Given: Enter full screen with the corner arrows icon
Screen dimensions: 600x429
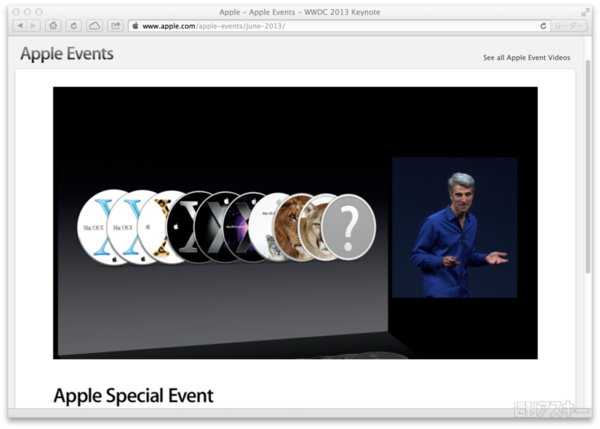Looking at the screenshot, I should click(585, 12).
